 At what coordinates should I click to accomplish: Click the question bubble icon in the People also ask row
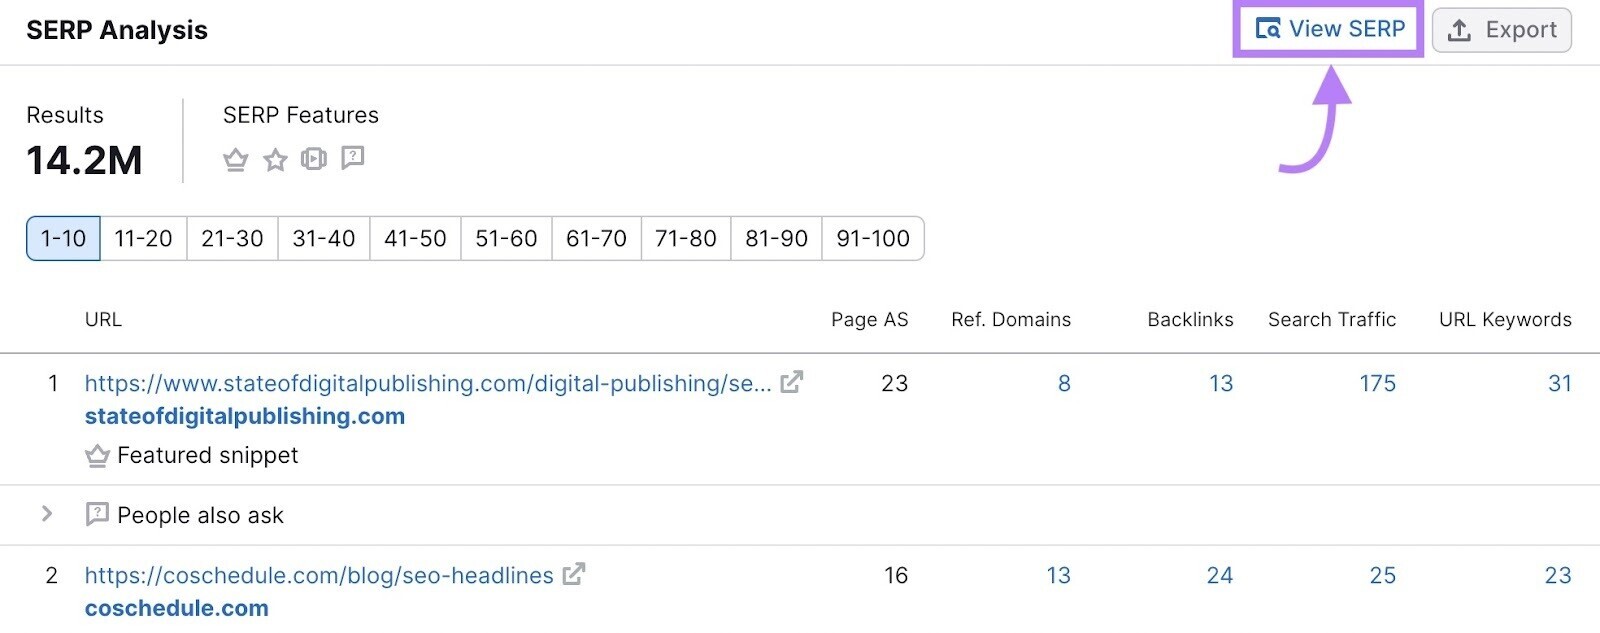tap(95, 514)
